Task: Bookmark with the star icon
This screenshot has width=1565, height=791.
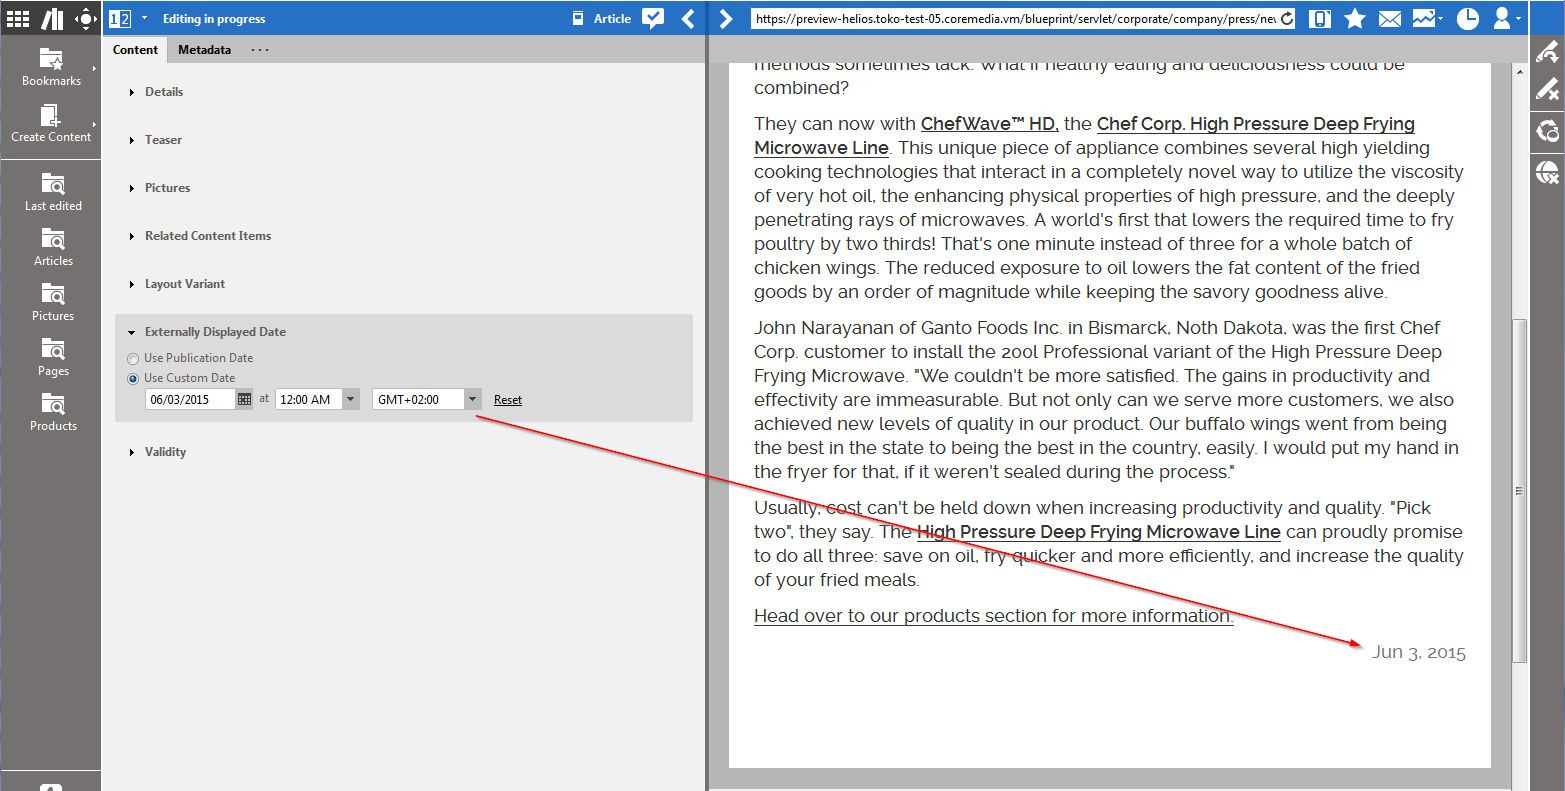Action: tap(1355, 18)
